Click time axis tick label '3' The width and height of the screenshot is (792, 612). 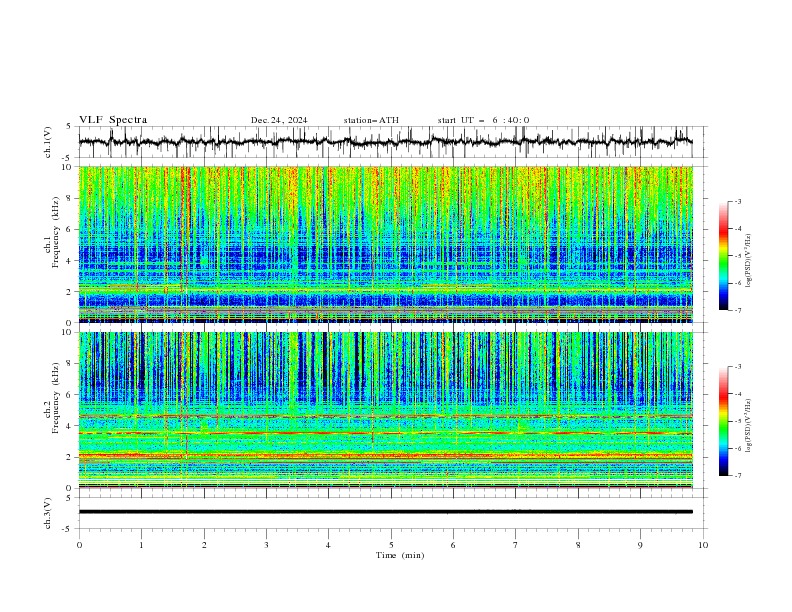click(x=266, y=545)
